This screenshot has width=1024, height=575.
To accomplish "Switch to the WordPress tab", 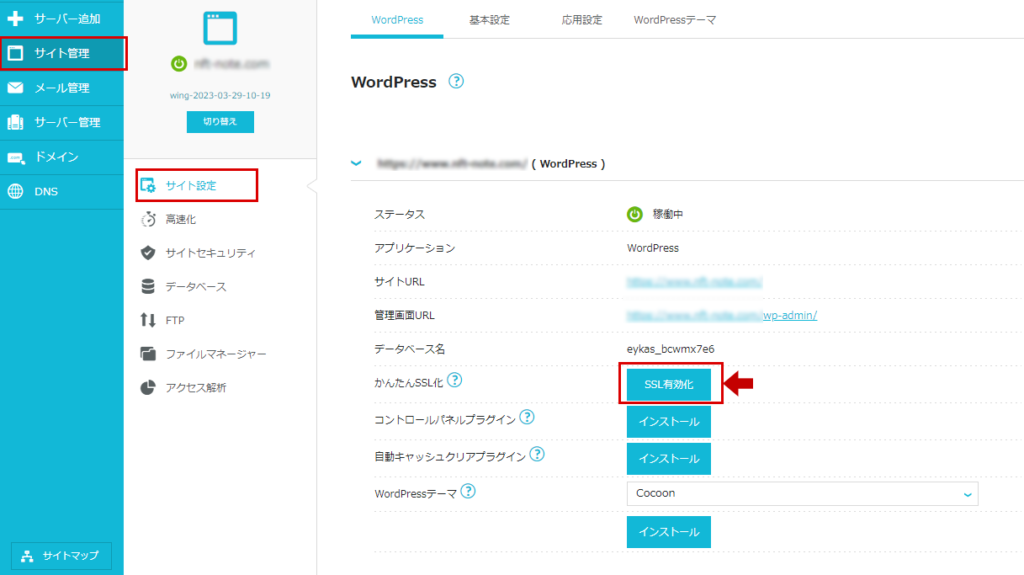I will (397, 20).
